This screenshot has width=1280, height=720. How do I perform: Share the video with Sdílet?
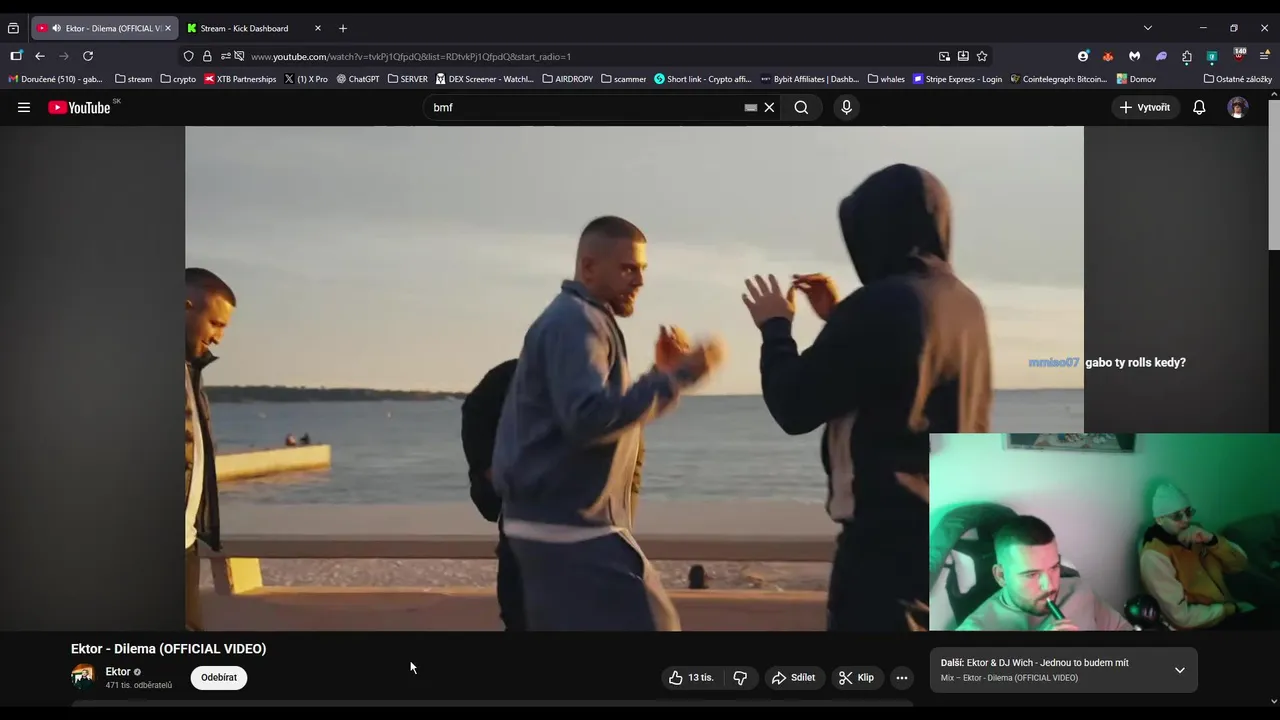pyautogui.click(x=794, y=678)
